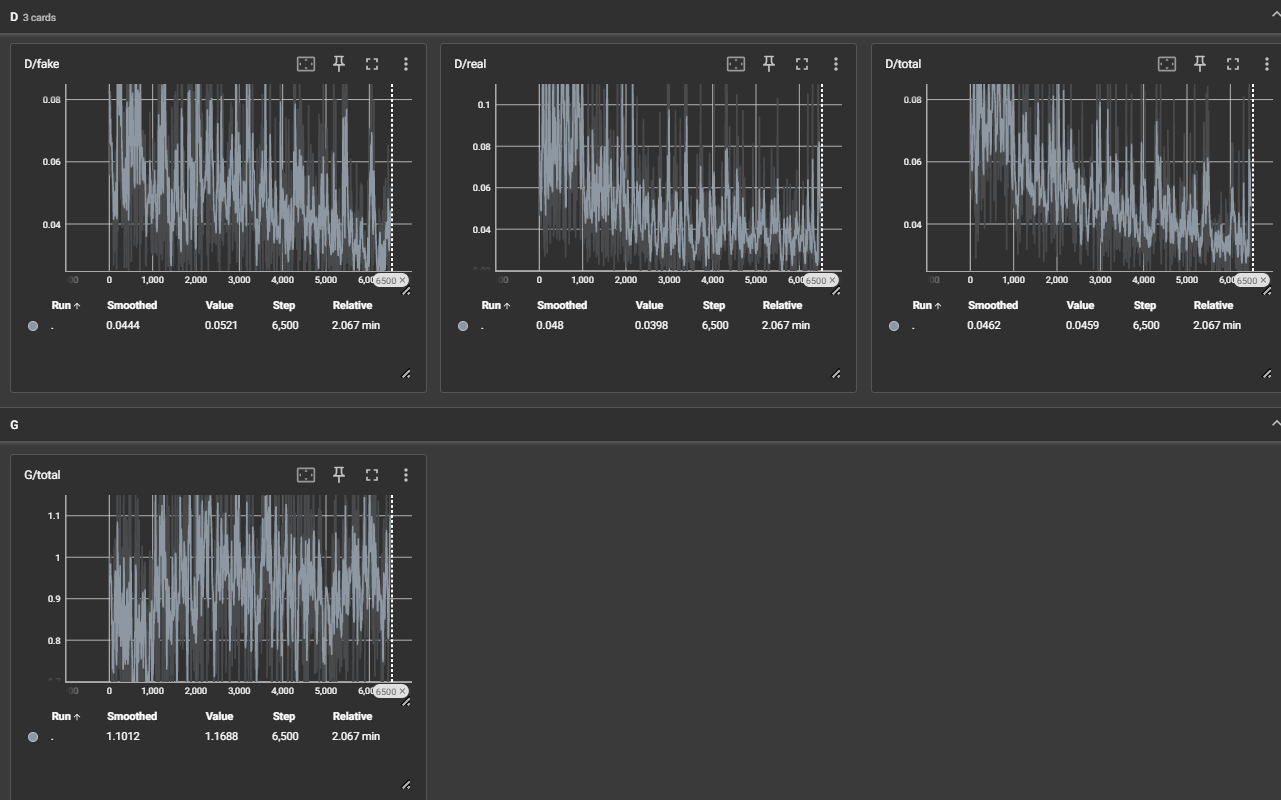Sort D/total table by Run column
Screen dimensions: 1281x800
(x=927, y=305)
